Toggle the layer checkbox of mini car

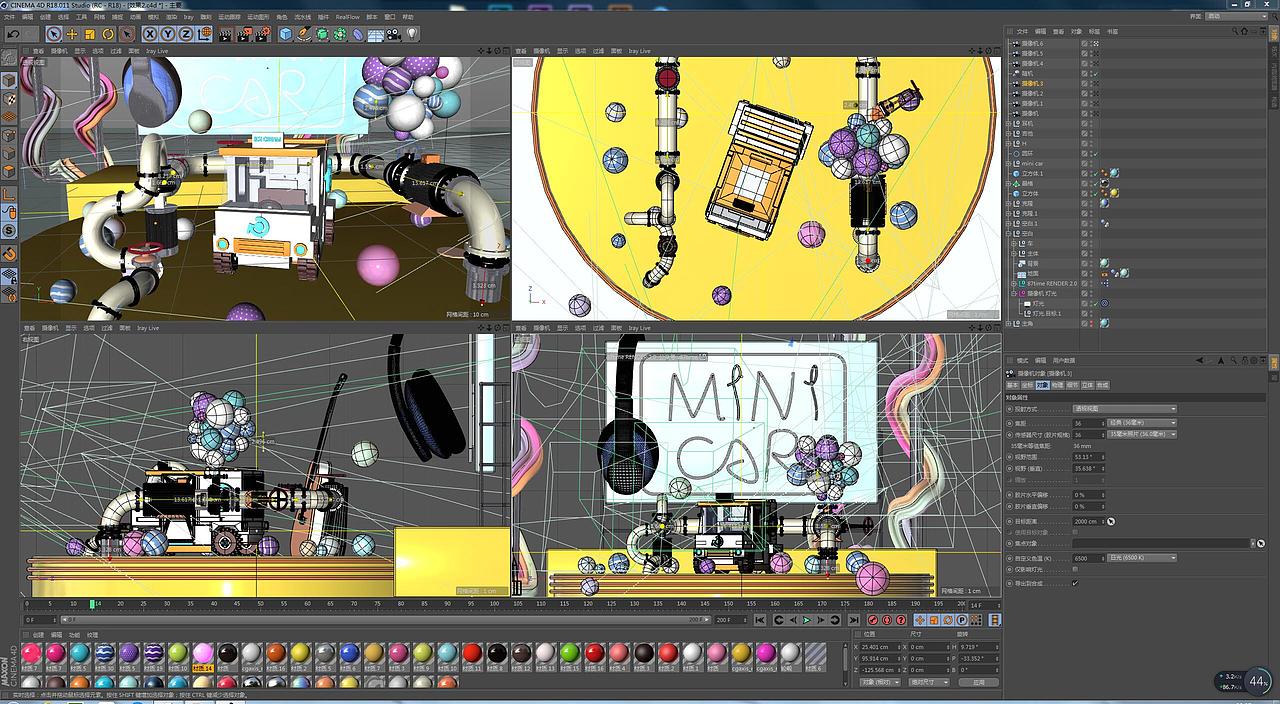point(1084,163)
